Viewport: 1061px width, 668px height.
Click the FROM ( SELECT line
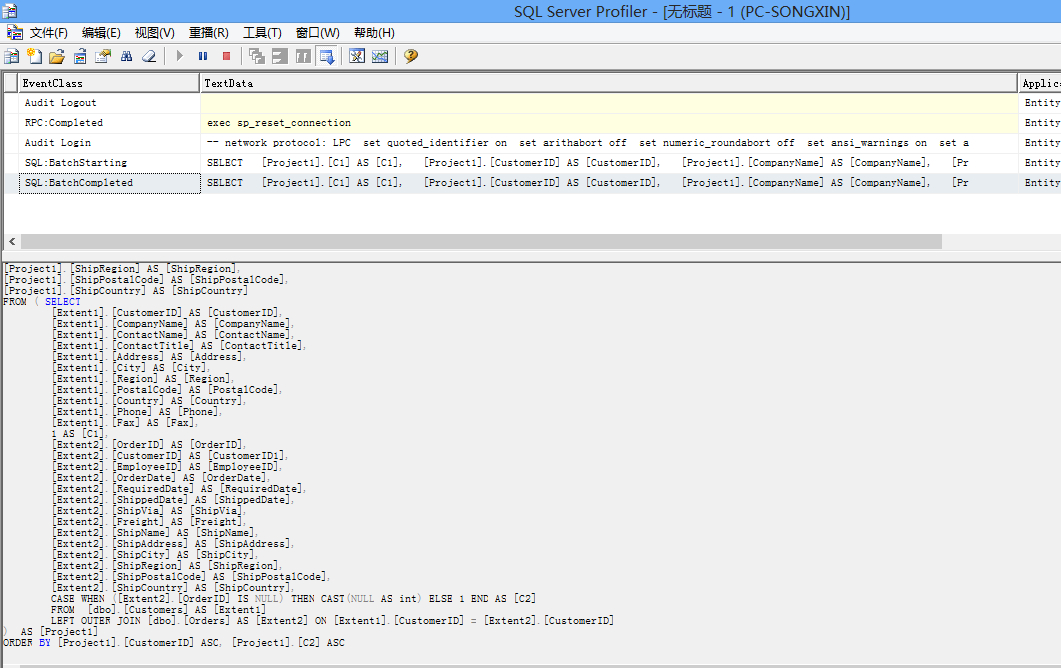42,302
